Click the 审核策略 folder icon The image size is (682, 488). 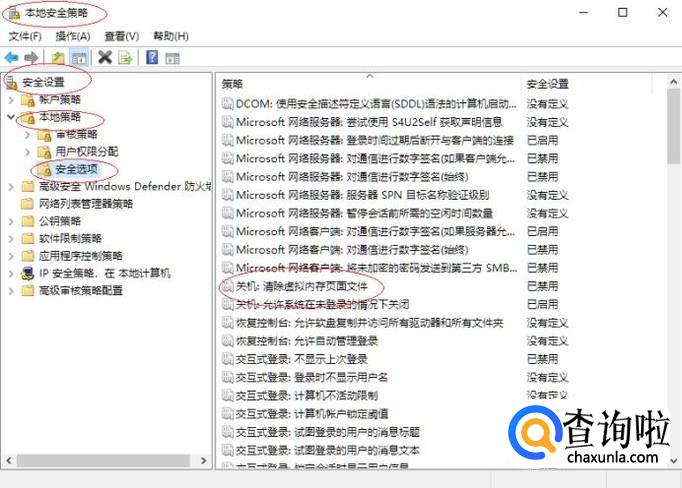pyautogui.click(x=44, y=135)
